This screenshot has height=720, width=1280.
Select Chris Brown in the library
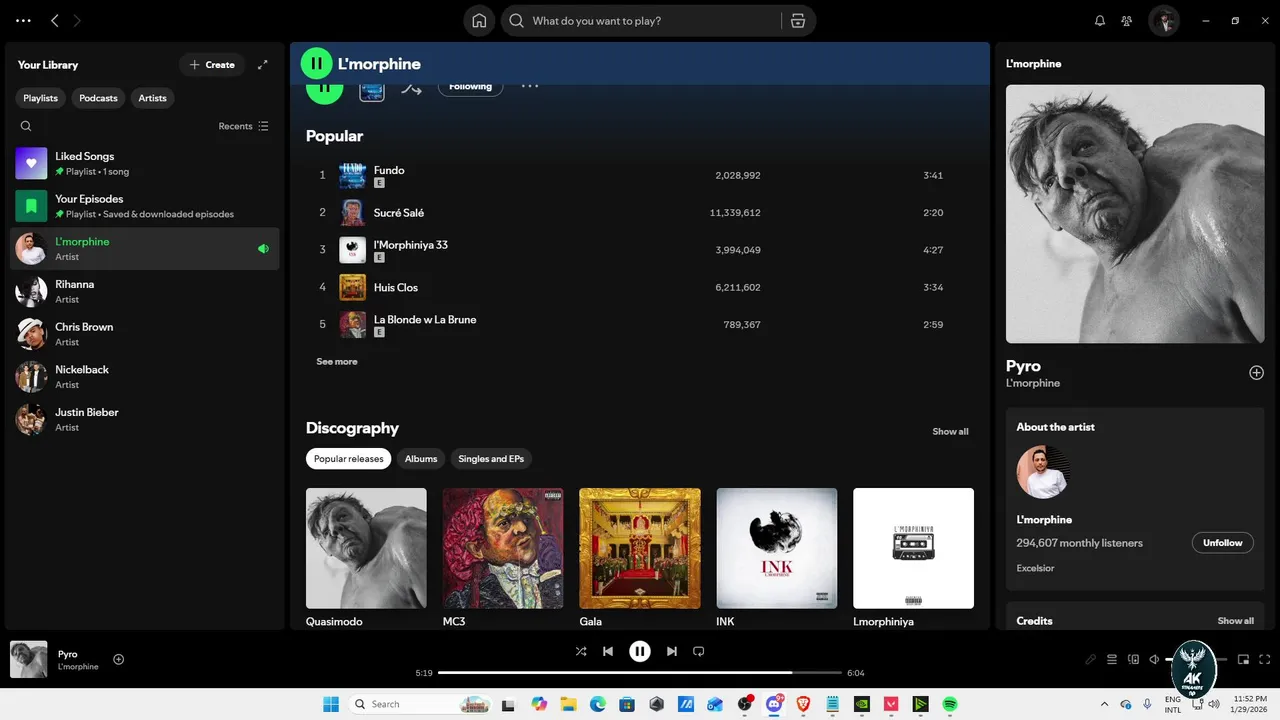tap(145, 334)
